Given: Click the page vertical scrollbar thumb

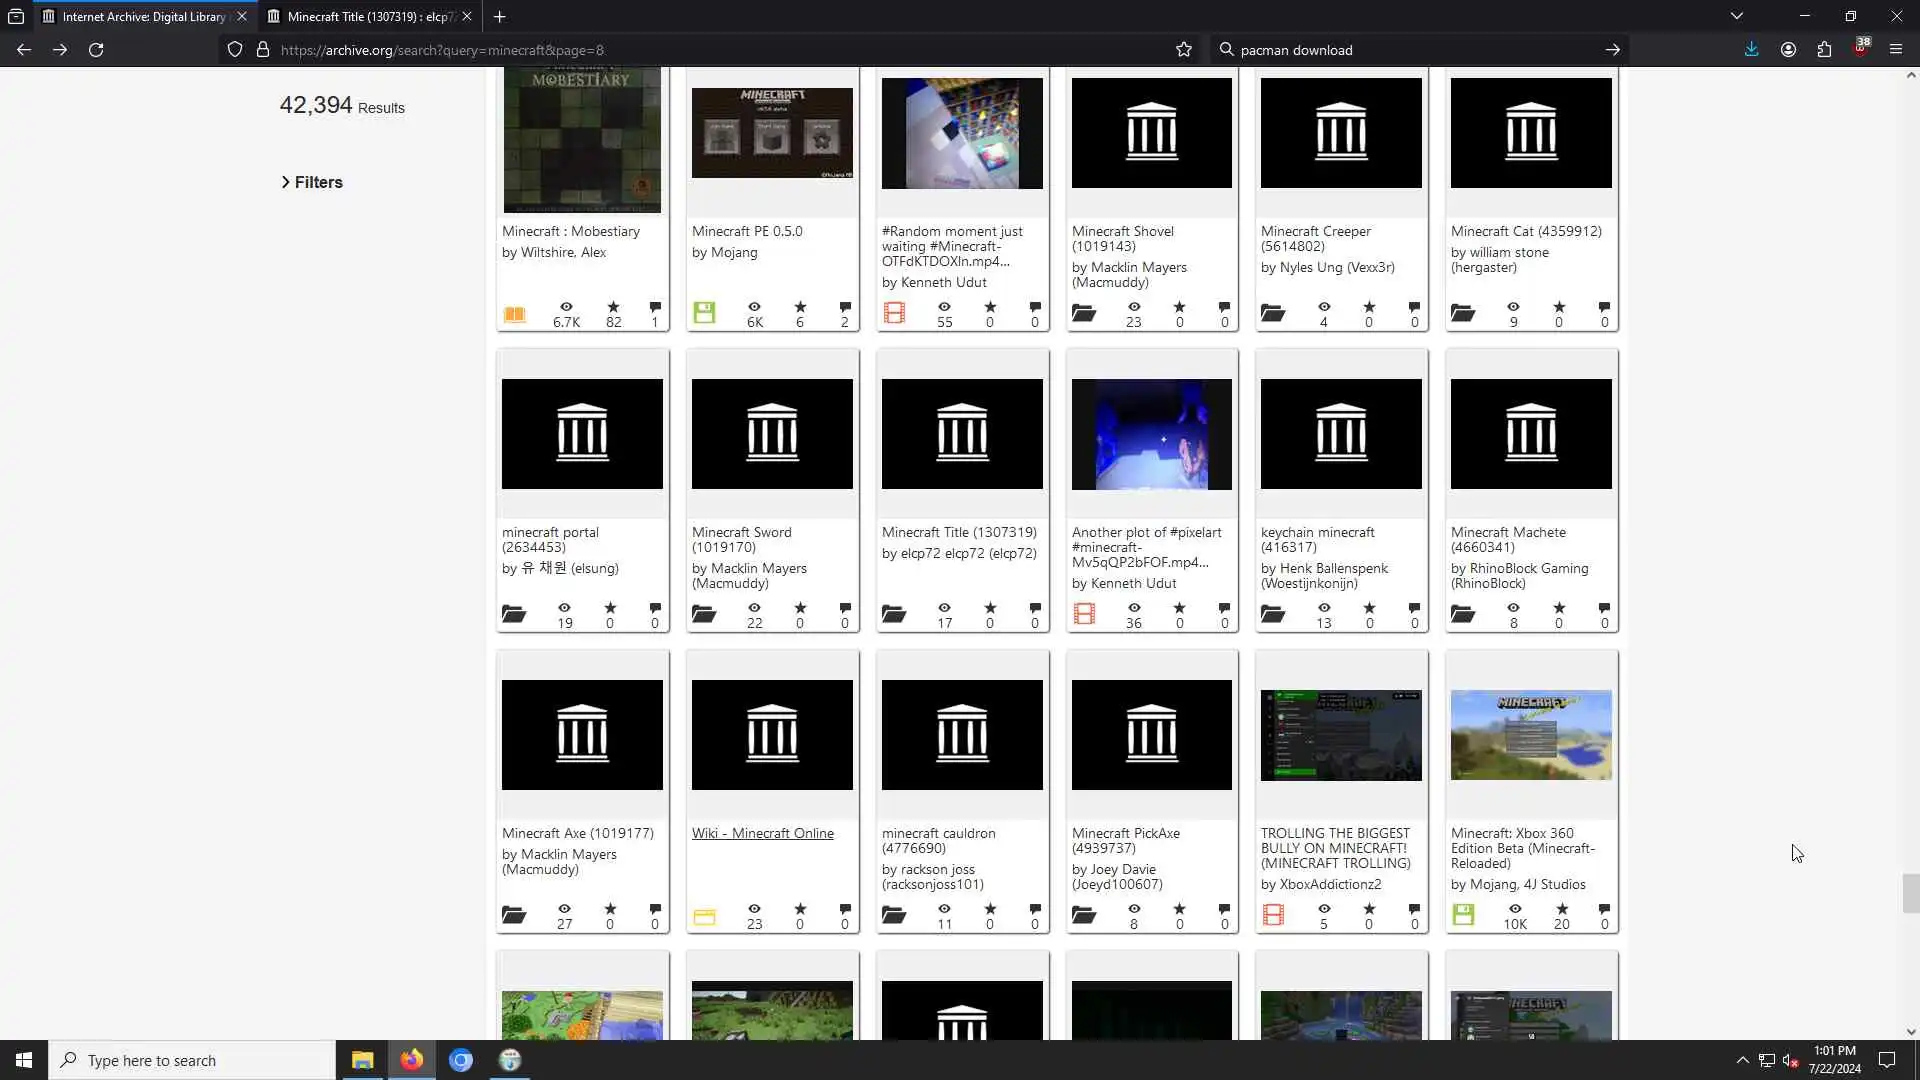Looking at the screenshot, I should [x=1911, y=893].
